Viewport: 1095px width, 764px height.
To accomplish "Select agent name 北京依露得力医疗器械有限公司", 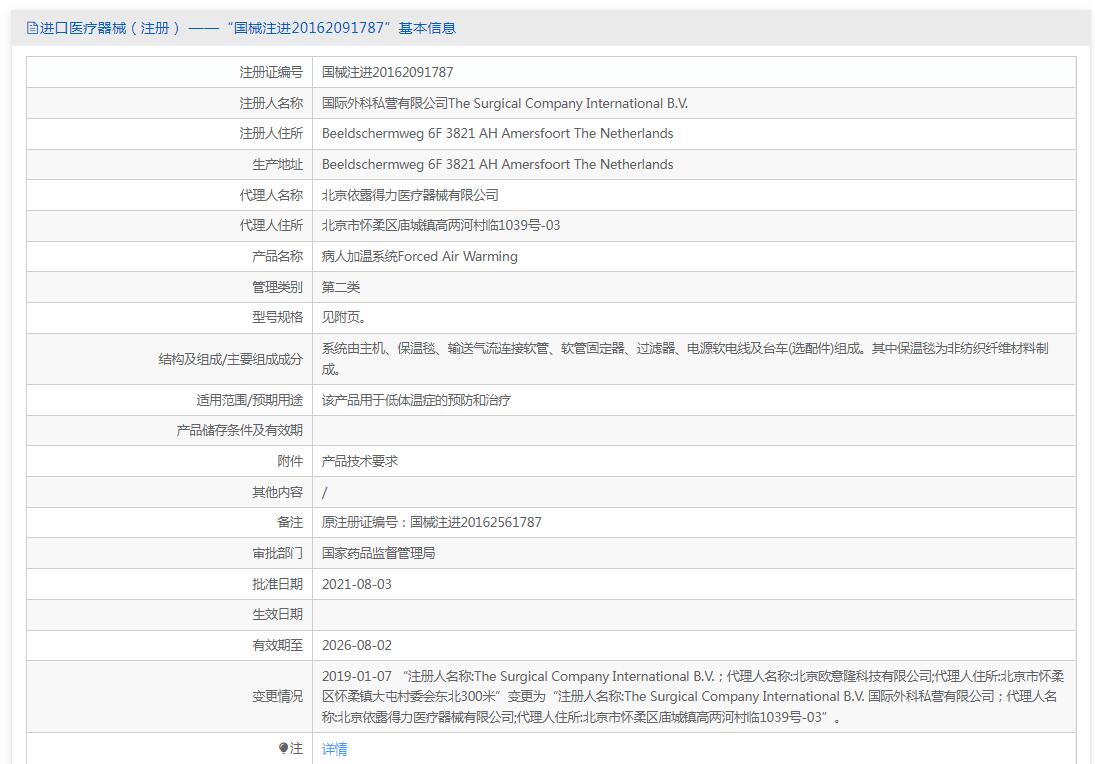I will [410, 195].
